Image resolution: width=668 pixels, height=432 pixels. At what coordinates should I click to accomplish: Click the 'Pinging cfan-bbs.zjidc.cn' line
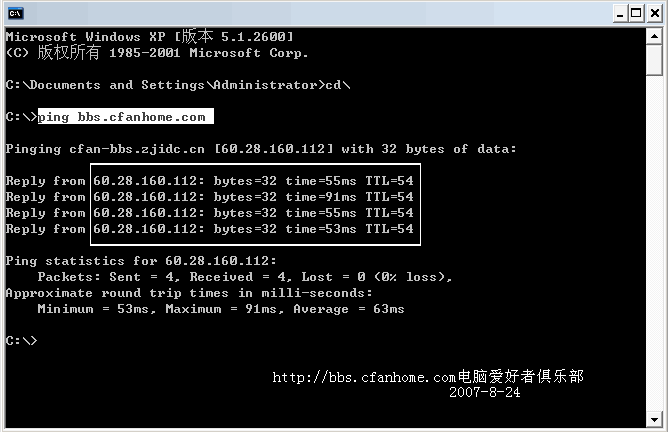click(260, 149)
